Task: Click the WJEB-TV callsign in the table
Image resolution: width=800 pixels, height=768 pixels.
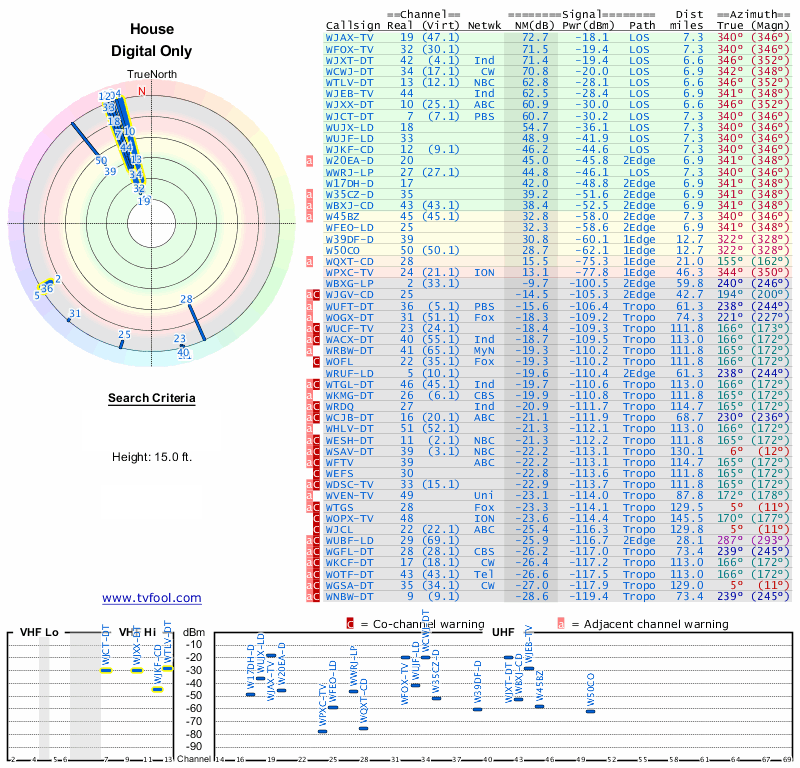Action: coord(349,94)
